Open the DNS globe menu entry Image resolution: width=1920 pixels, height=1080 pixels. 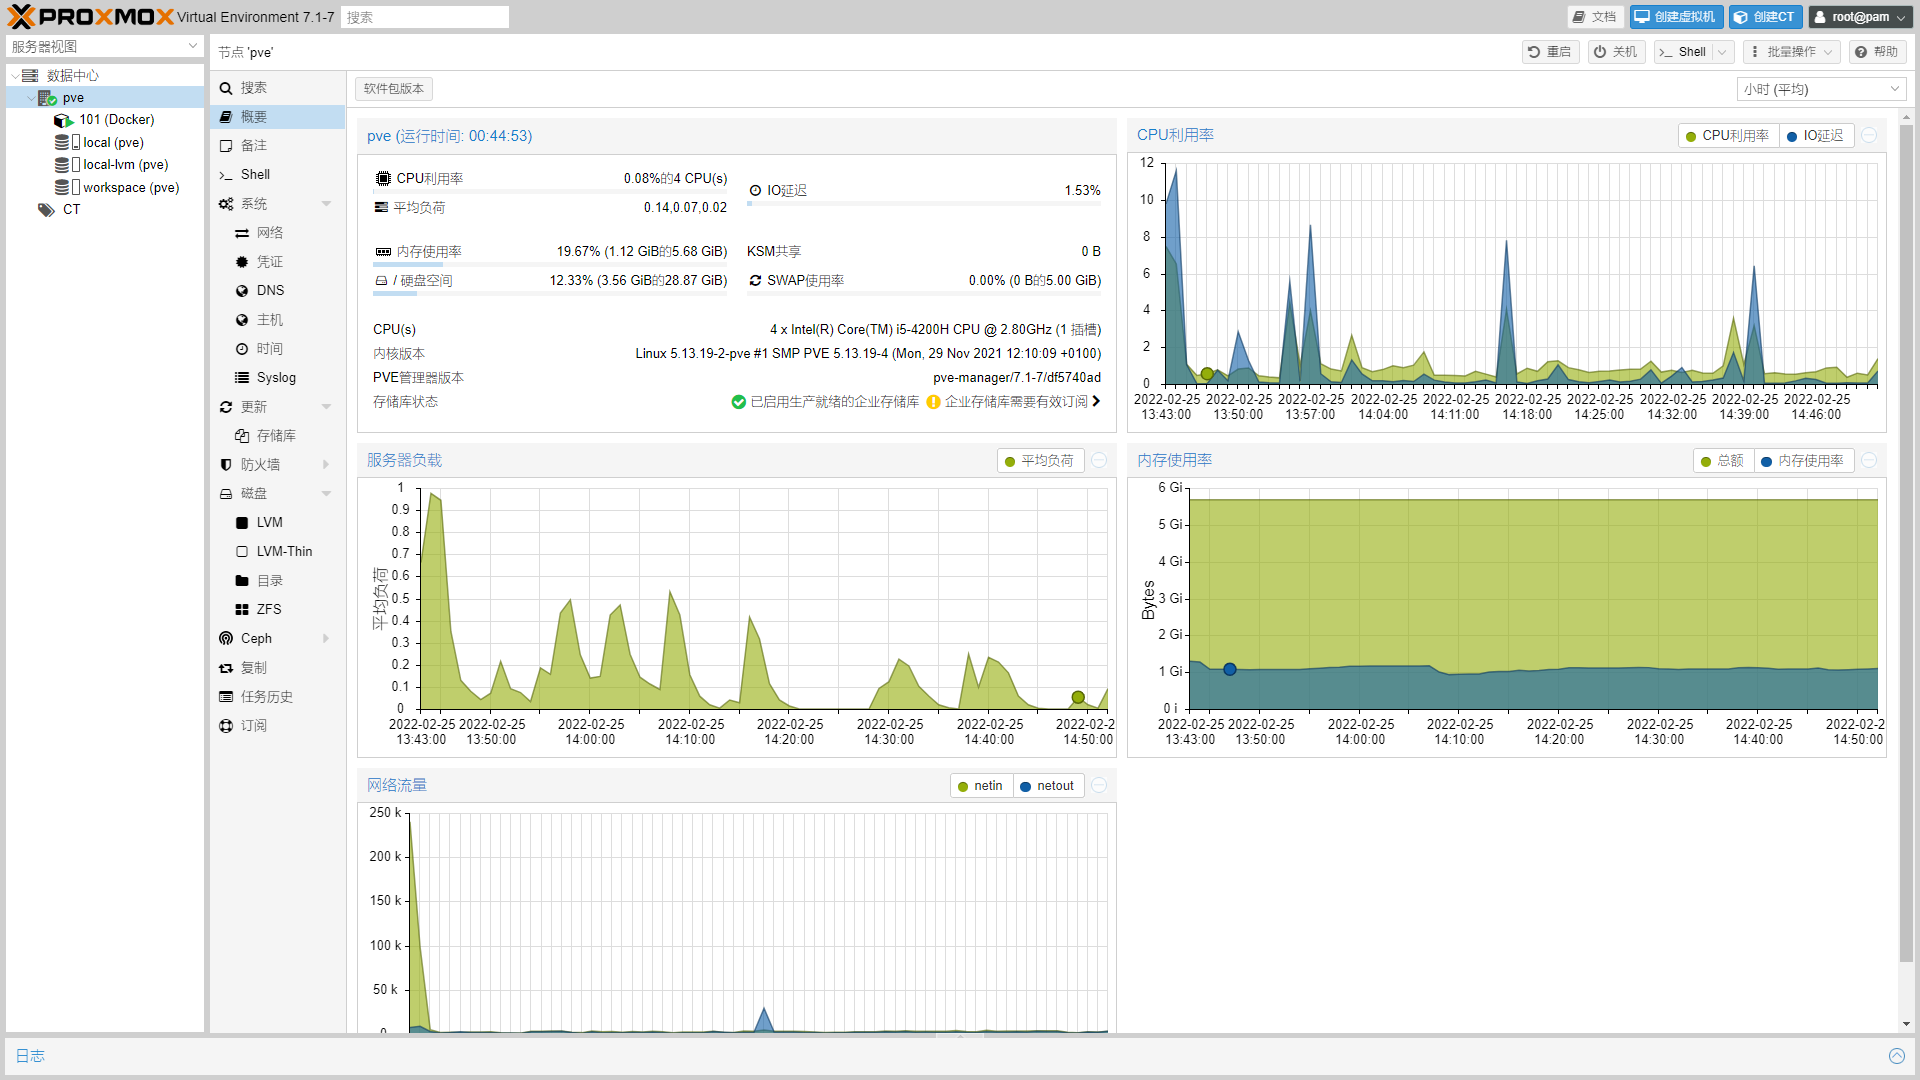(x=269, y=291)
